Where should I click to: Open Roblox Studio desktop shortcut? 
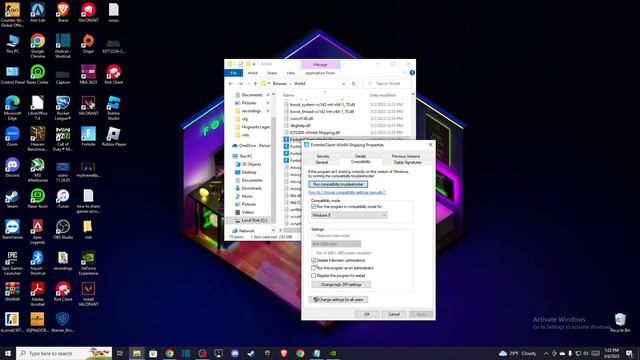pos(113,108)
